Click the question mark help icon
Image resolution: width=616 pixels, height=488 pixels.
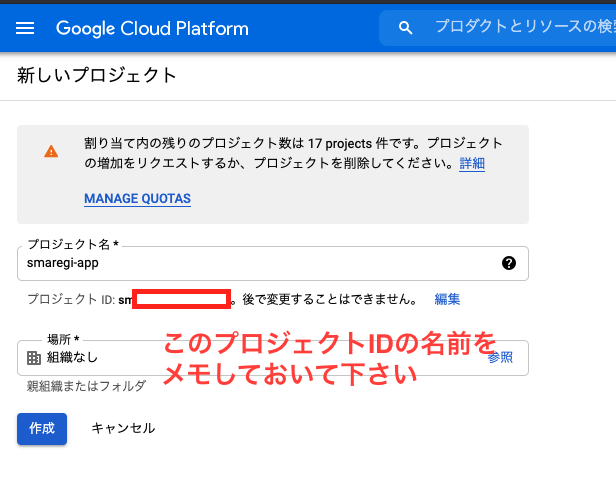[509, 263]
